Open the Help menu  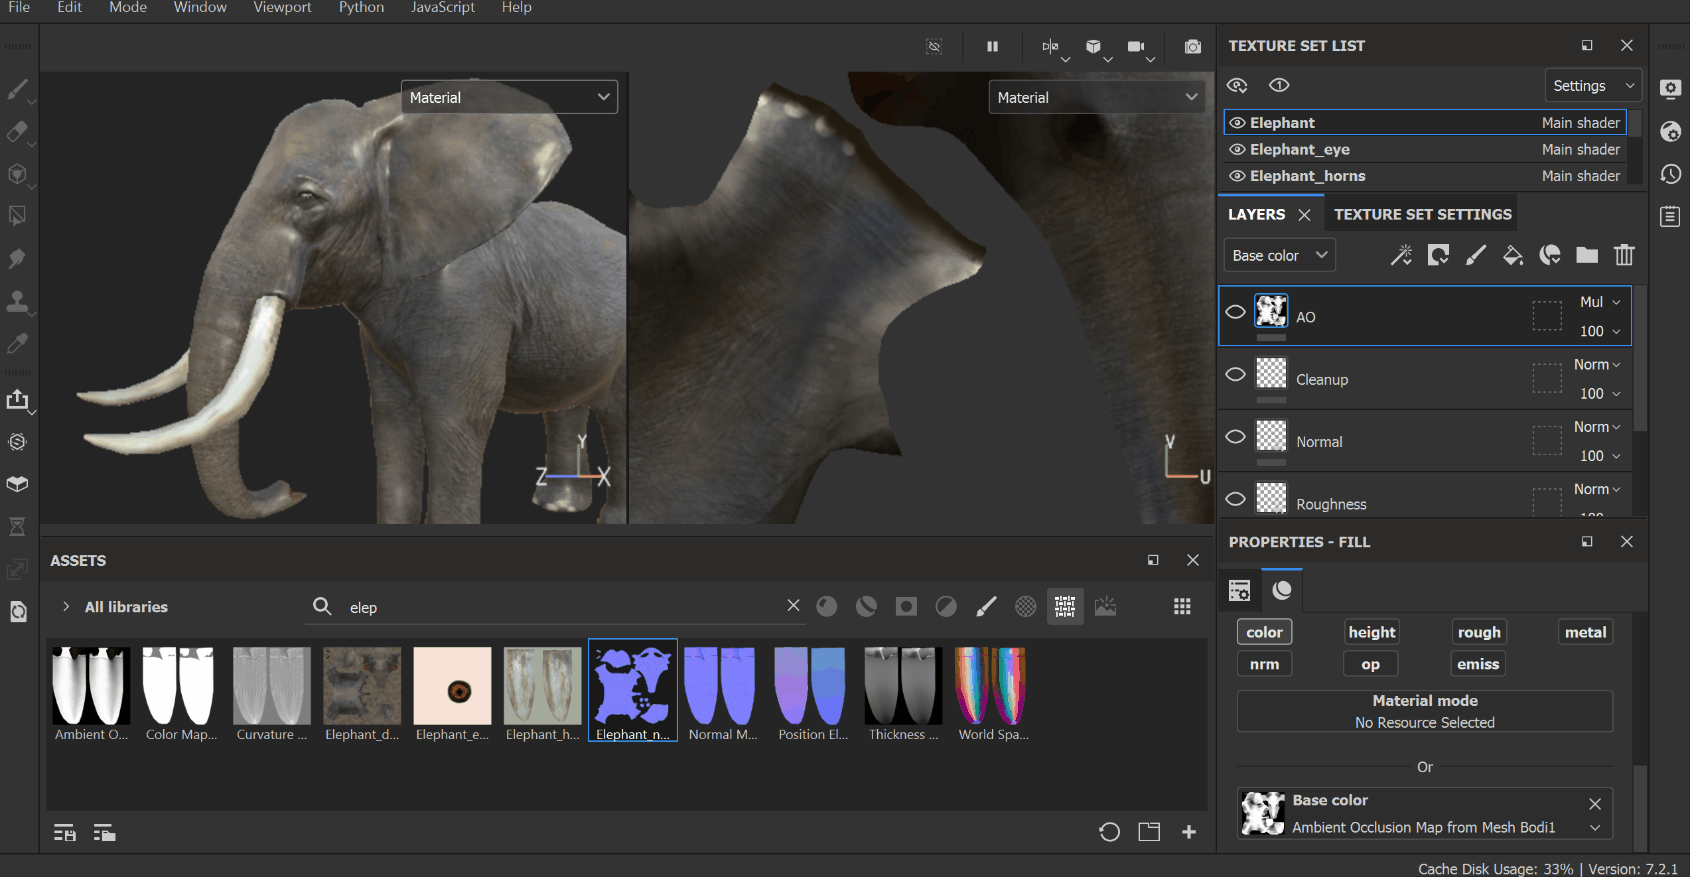[x=516, y=8]
